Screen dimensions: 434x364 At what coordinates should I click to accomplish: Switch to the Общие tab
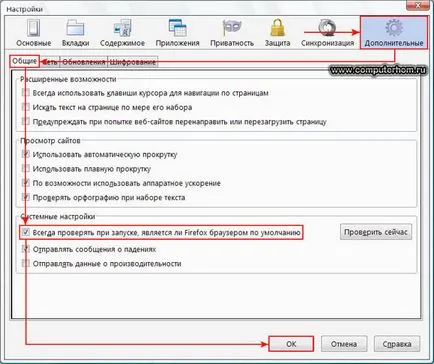tap(24, 61)
